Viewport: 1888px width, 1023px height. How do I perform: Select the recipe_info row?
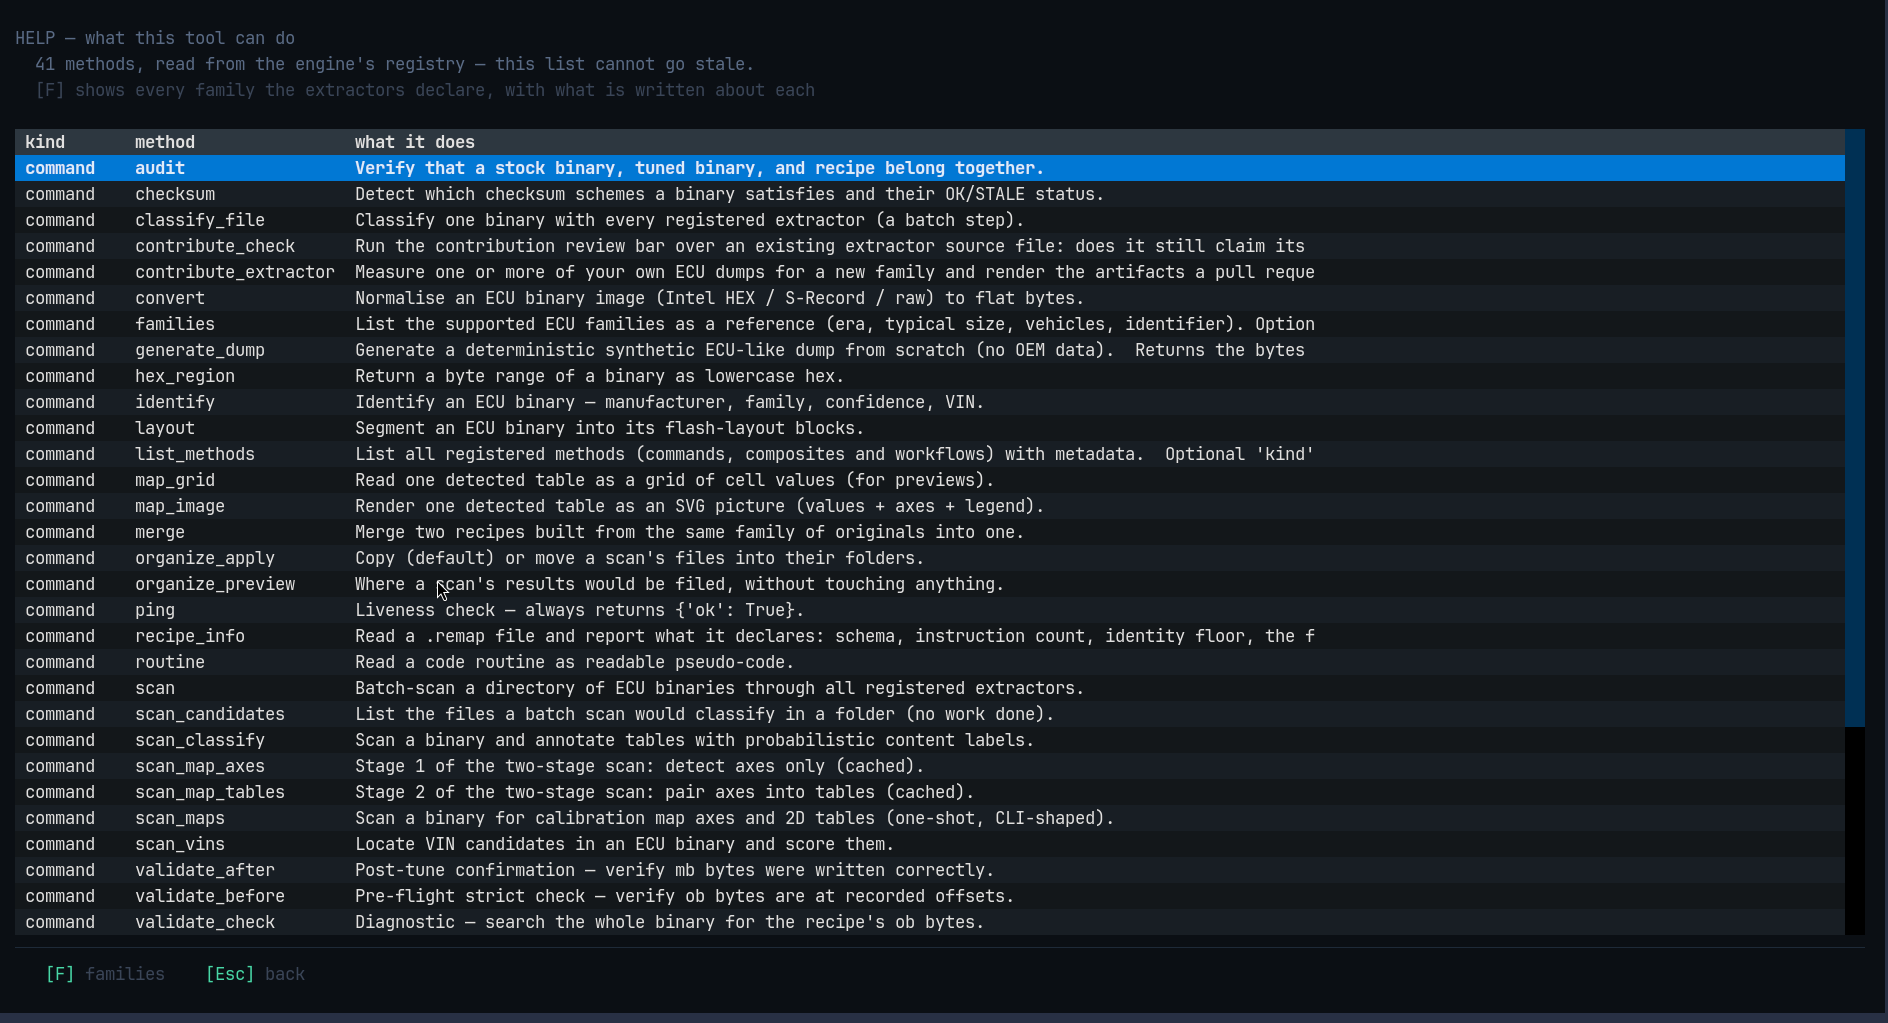930,636
